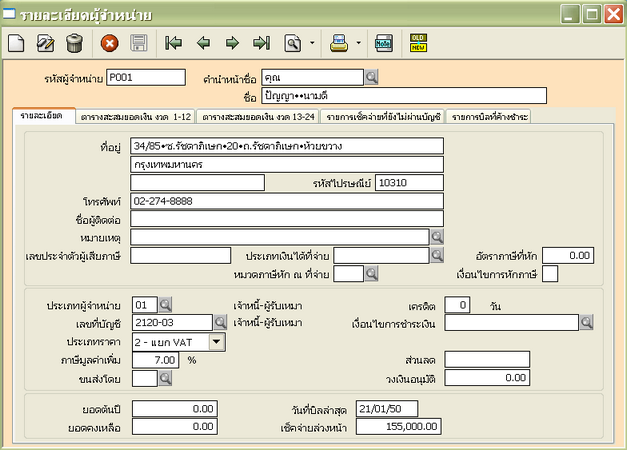627x450 pixels.
Task: Open the ตารางสะสมยอดเงิน งวด 13-24 tab
Action: click(x=257, y=117)
